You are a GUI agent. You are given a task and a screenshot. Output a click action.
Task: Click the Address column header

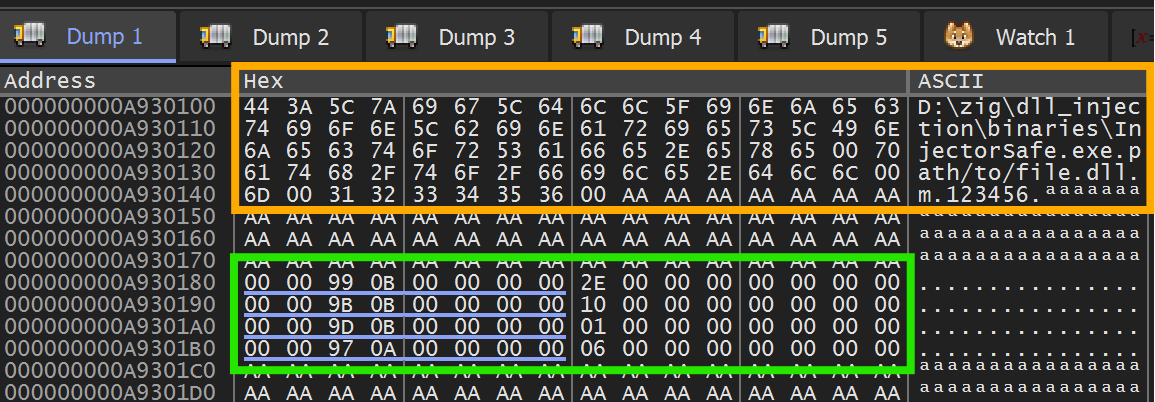116,80
